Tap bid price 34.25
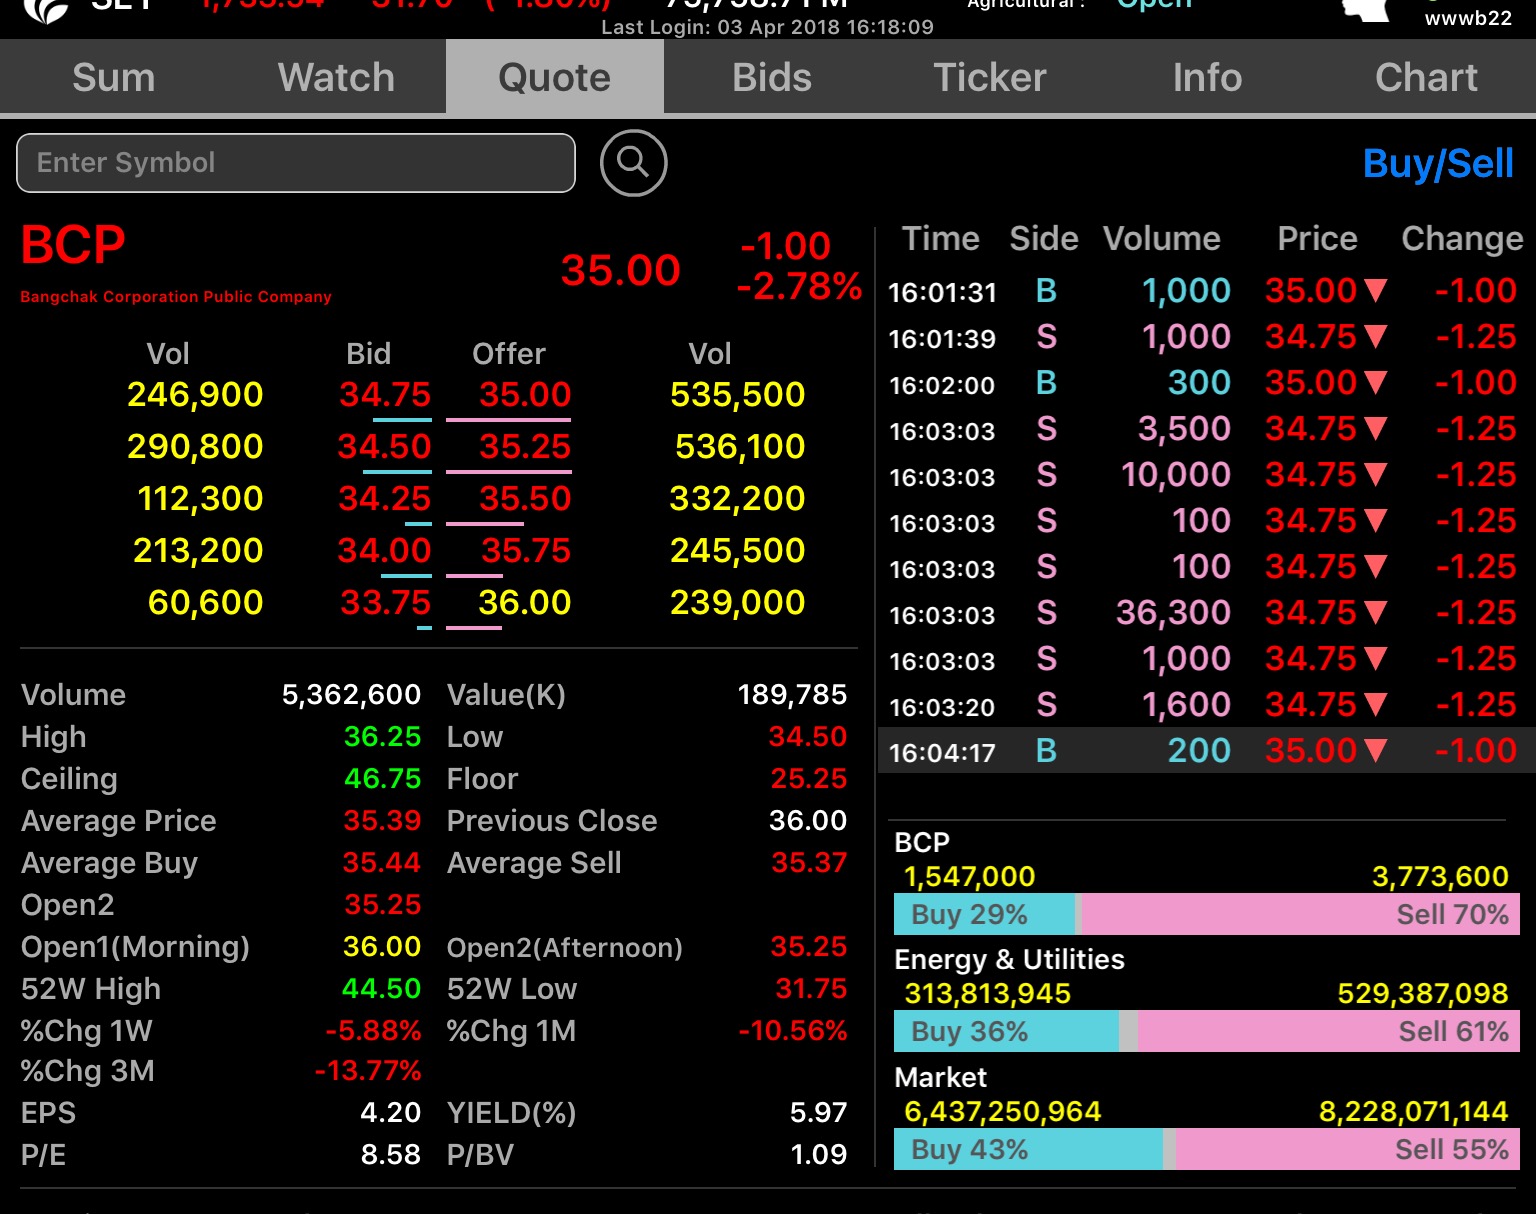The image size is (1536, 1214). [x=385, y=499]
